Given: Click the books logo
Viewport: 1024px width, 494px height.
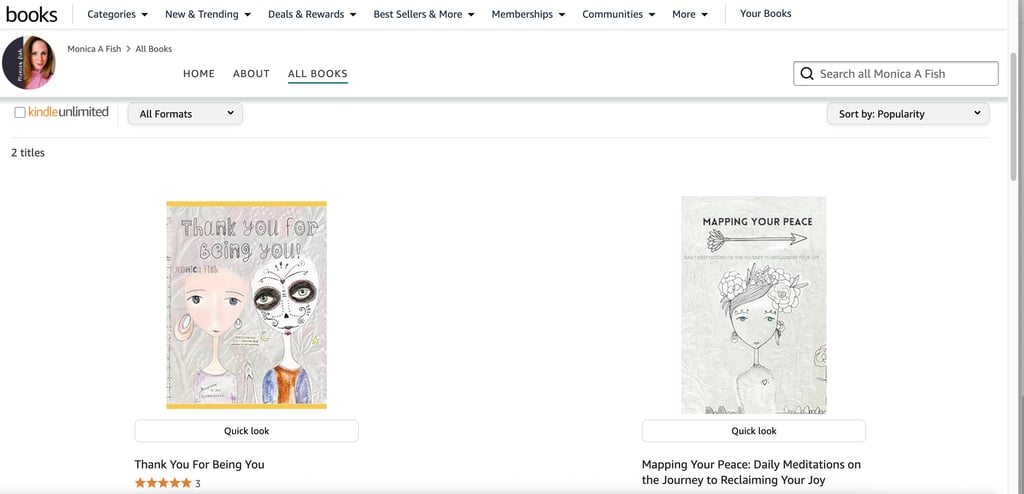Looking at the screenshot, I should 31,14.
